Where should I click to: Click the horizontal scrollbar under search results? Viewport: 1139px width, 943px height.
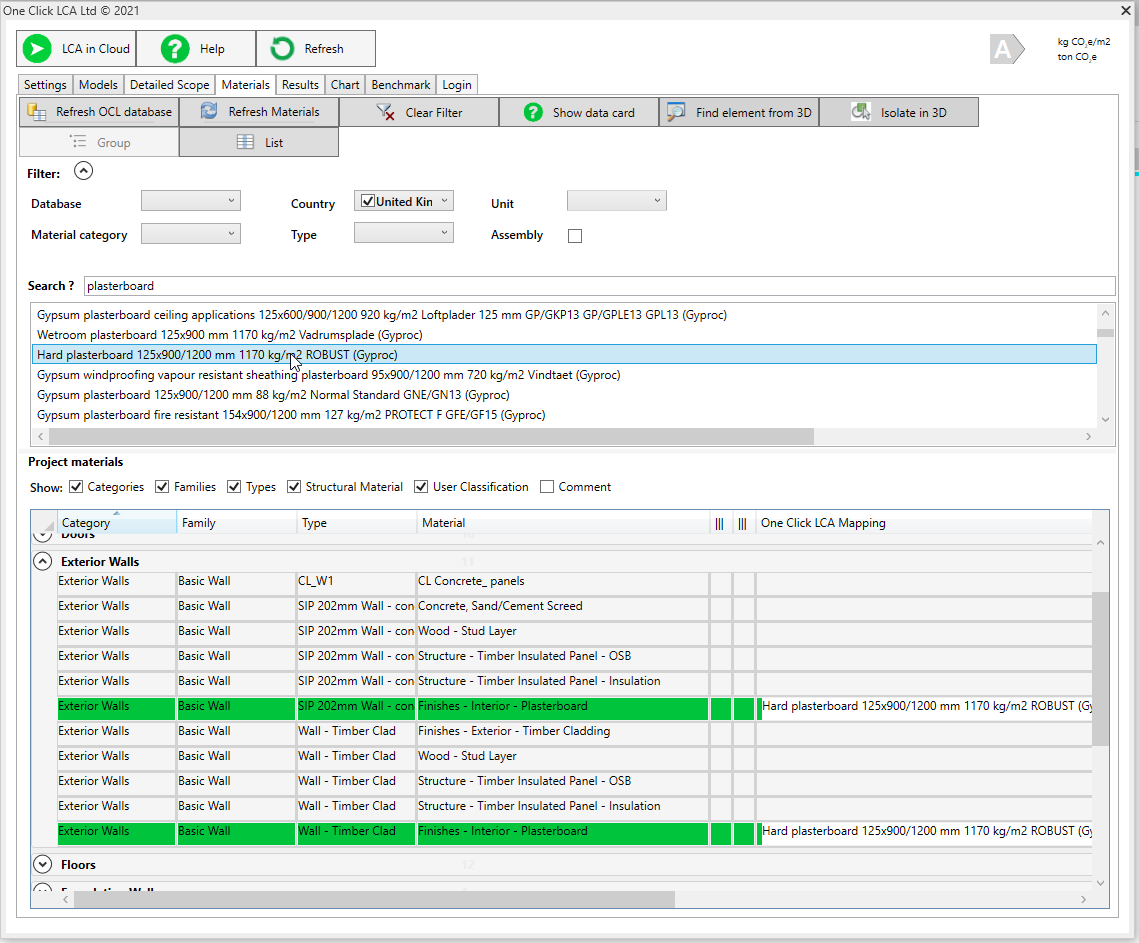[431, 437]
